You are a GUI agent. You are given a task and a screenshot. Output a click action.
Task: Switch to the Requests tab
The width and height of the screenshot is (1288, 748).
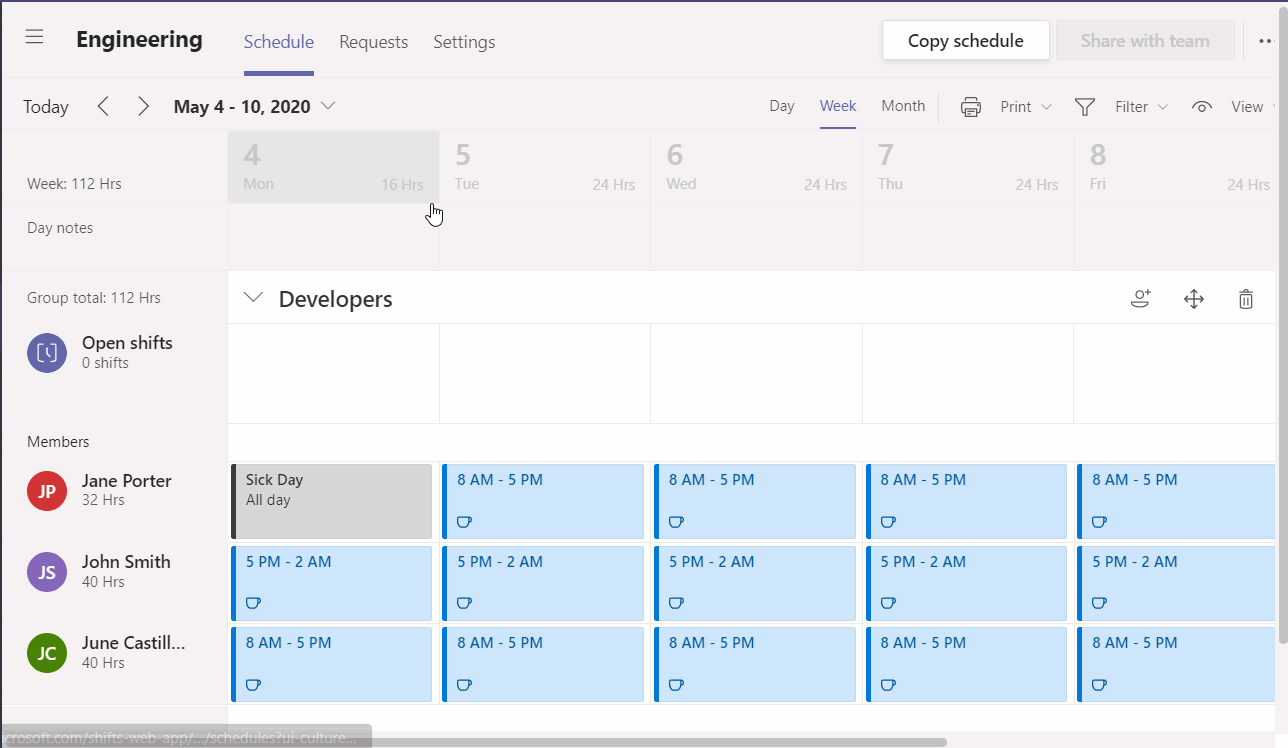373,42
